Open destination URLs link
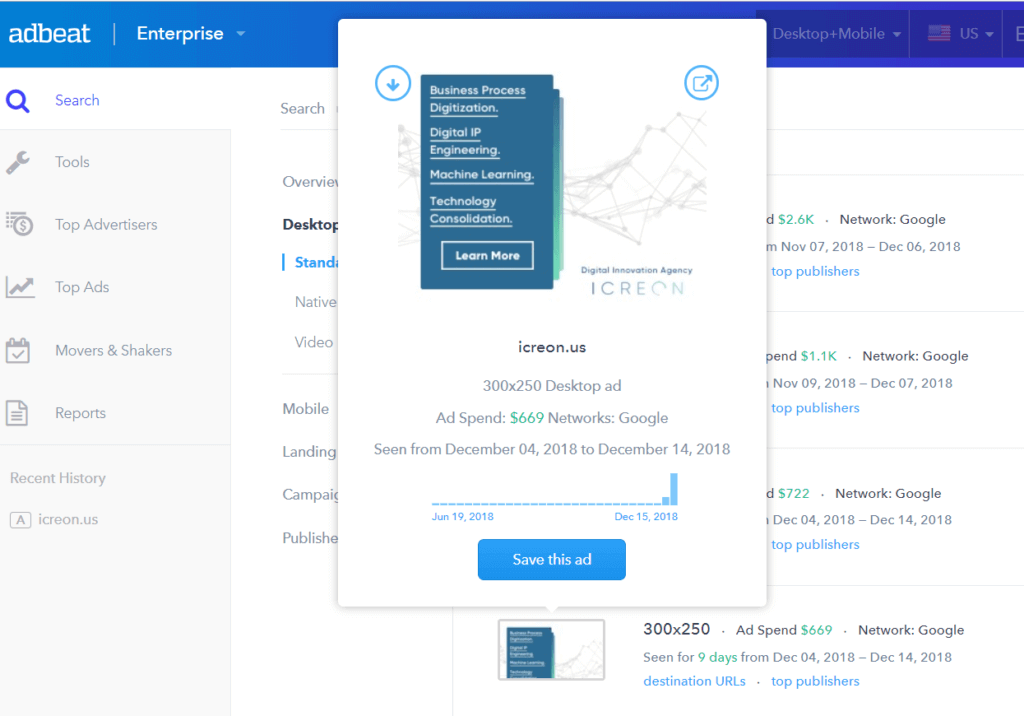This screenshot has width=1024, height=716. coord(694,681)
